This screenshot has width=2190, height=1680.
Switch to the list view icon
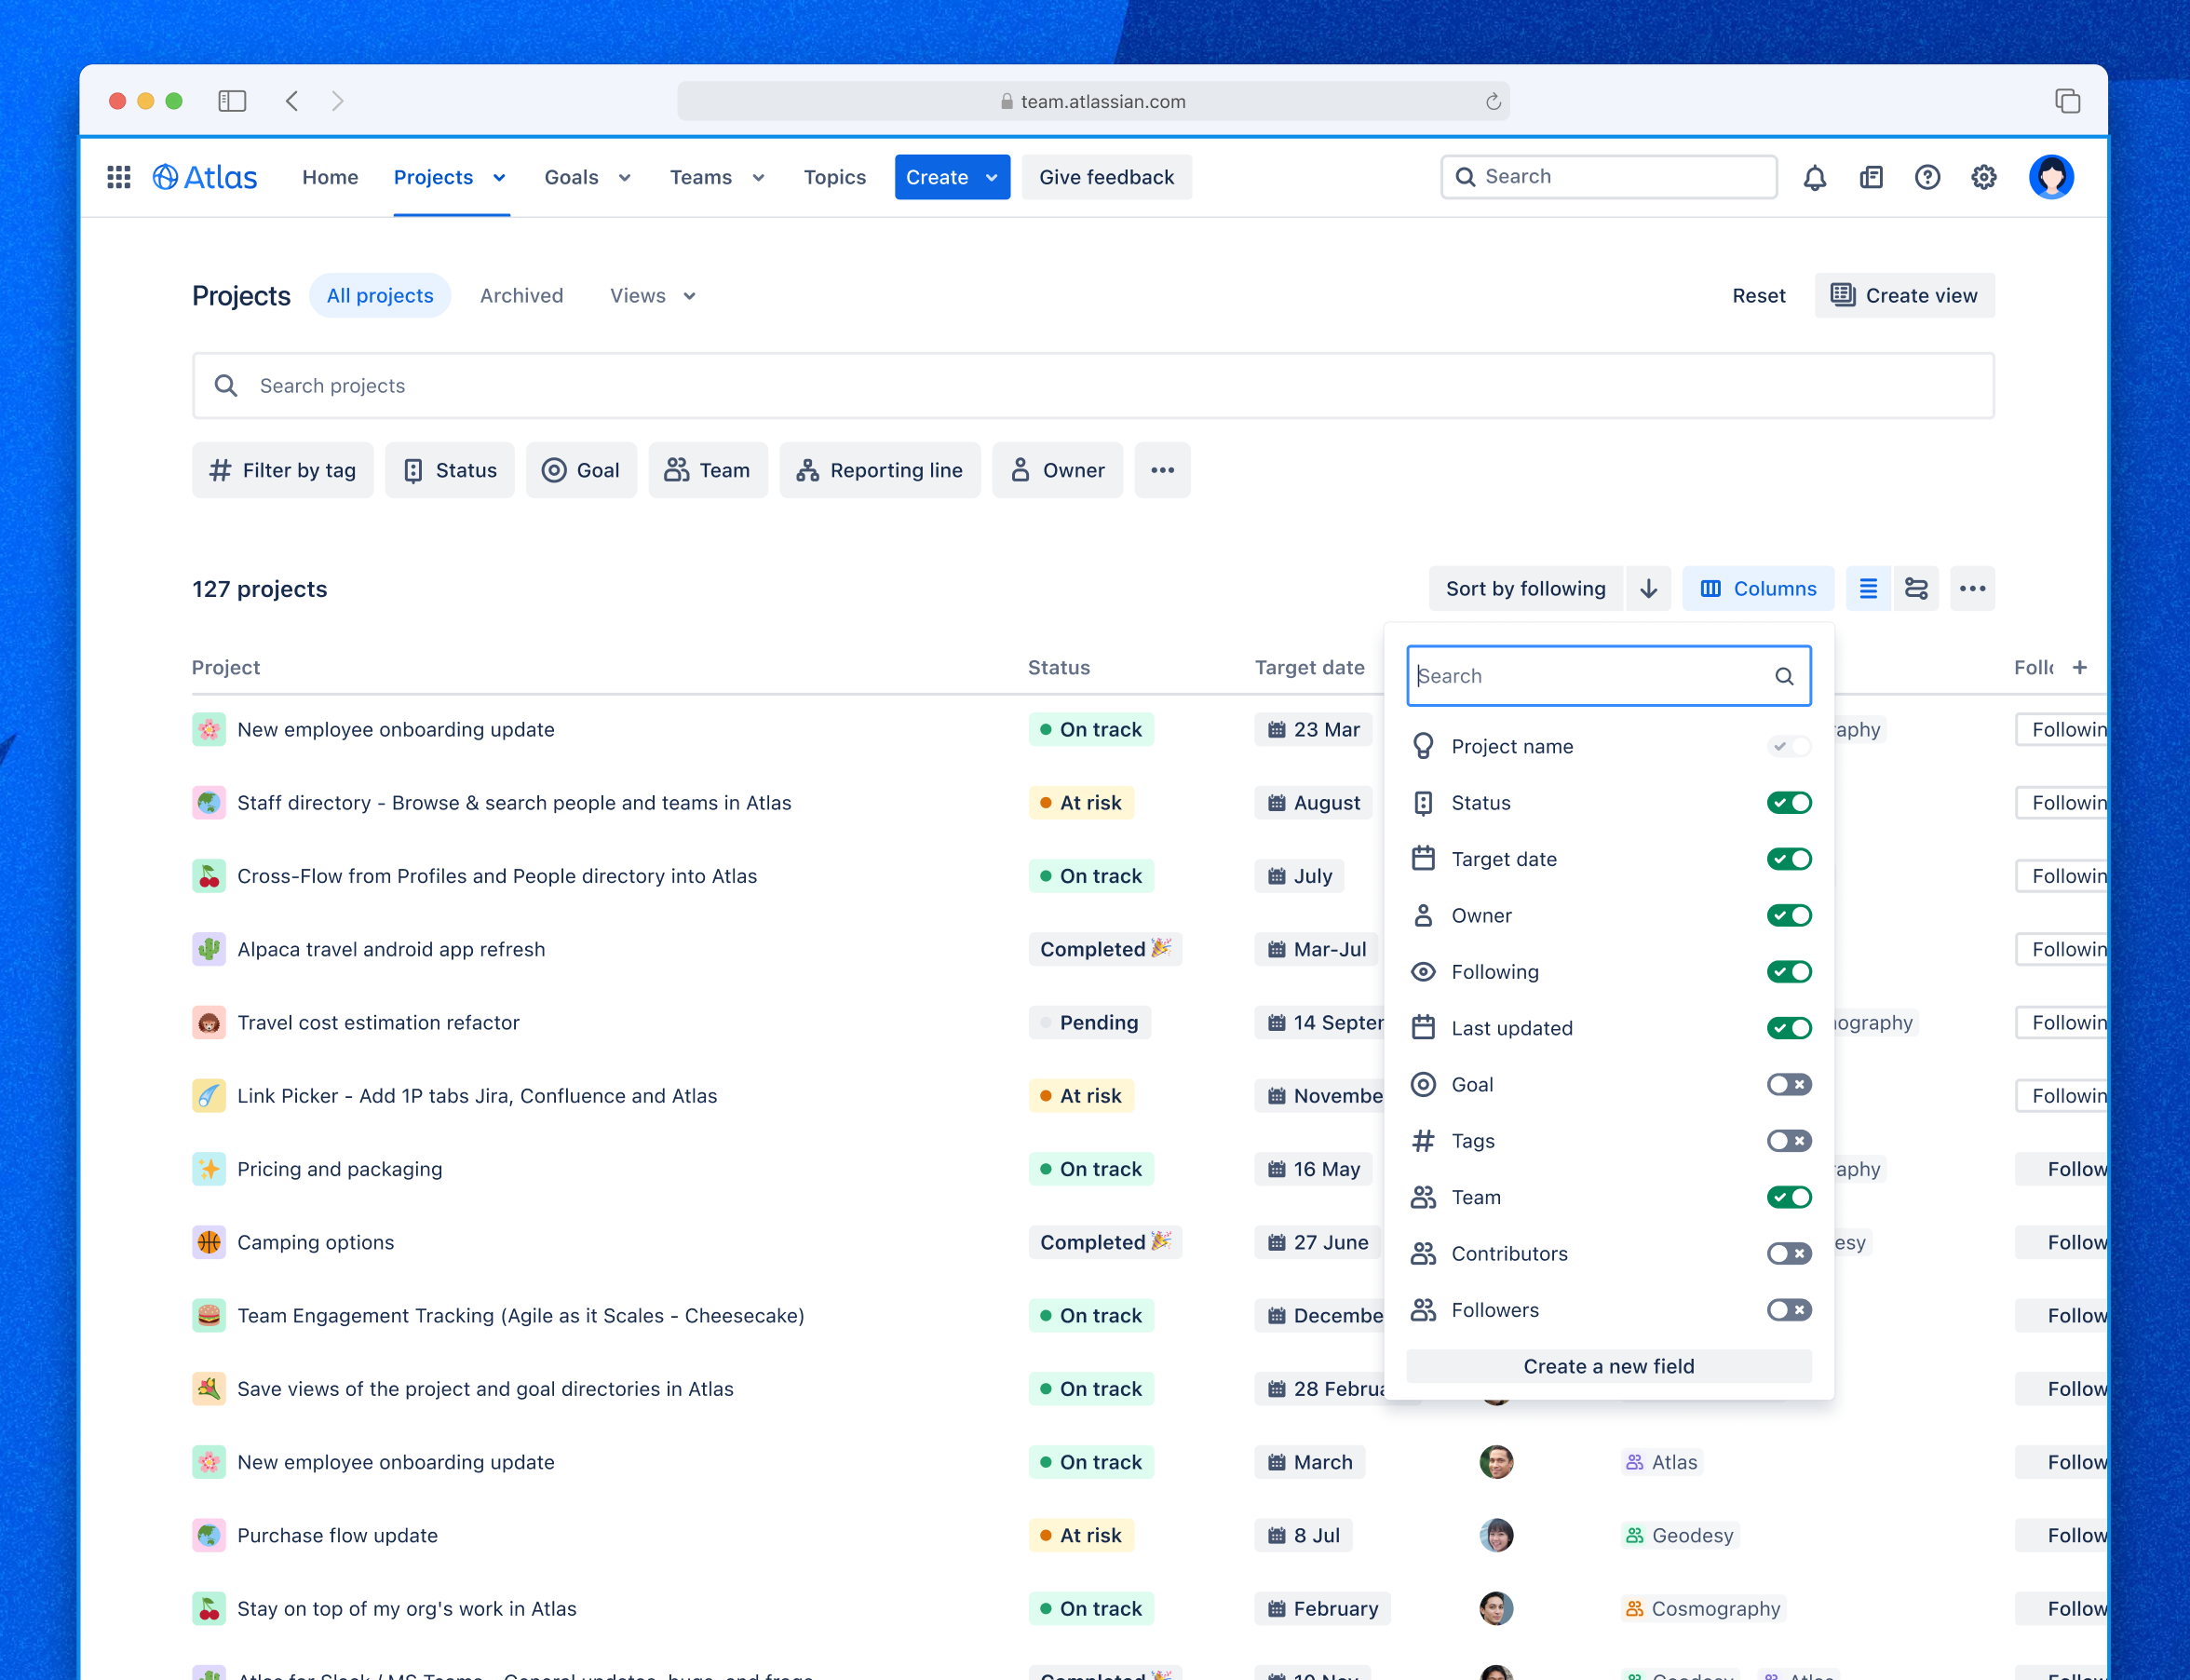(1867, 588)
